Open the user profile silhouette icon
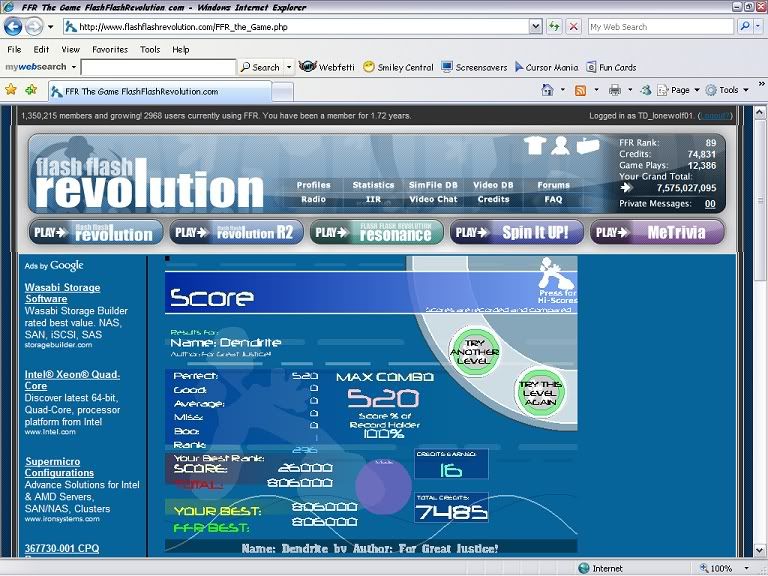The height and width of the screenshot is (576, 768). click(561, 146)
